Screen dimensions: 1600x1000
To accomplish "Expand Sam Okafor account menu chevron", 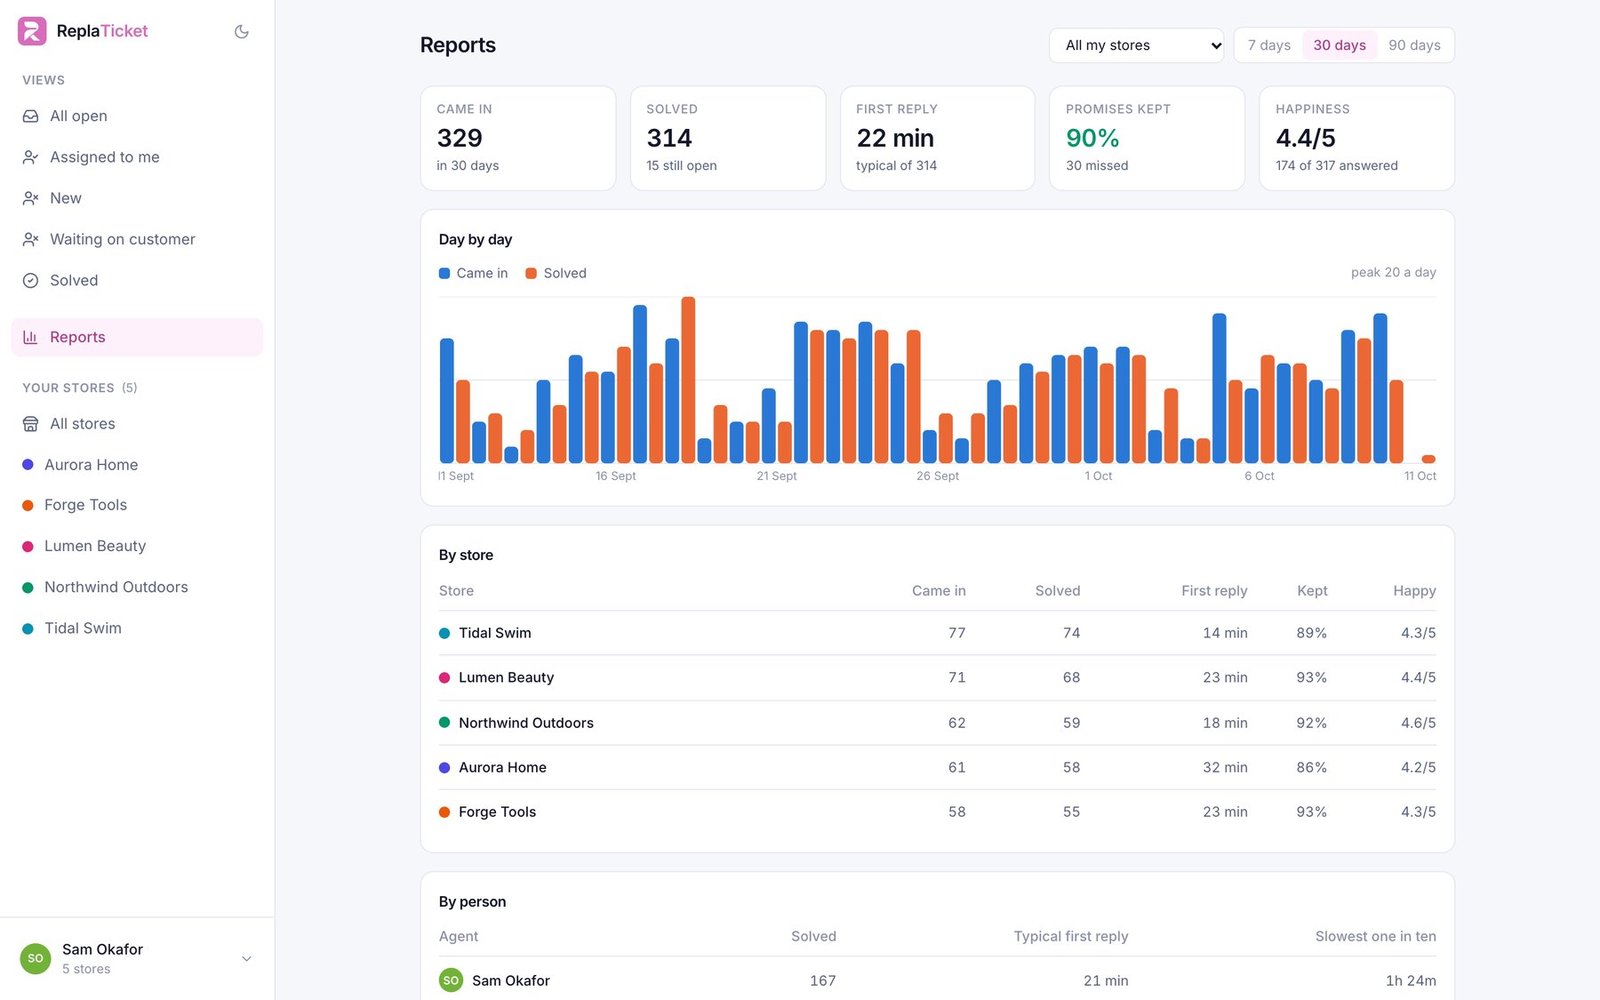I will [x=246, y=958].
